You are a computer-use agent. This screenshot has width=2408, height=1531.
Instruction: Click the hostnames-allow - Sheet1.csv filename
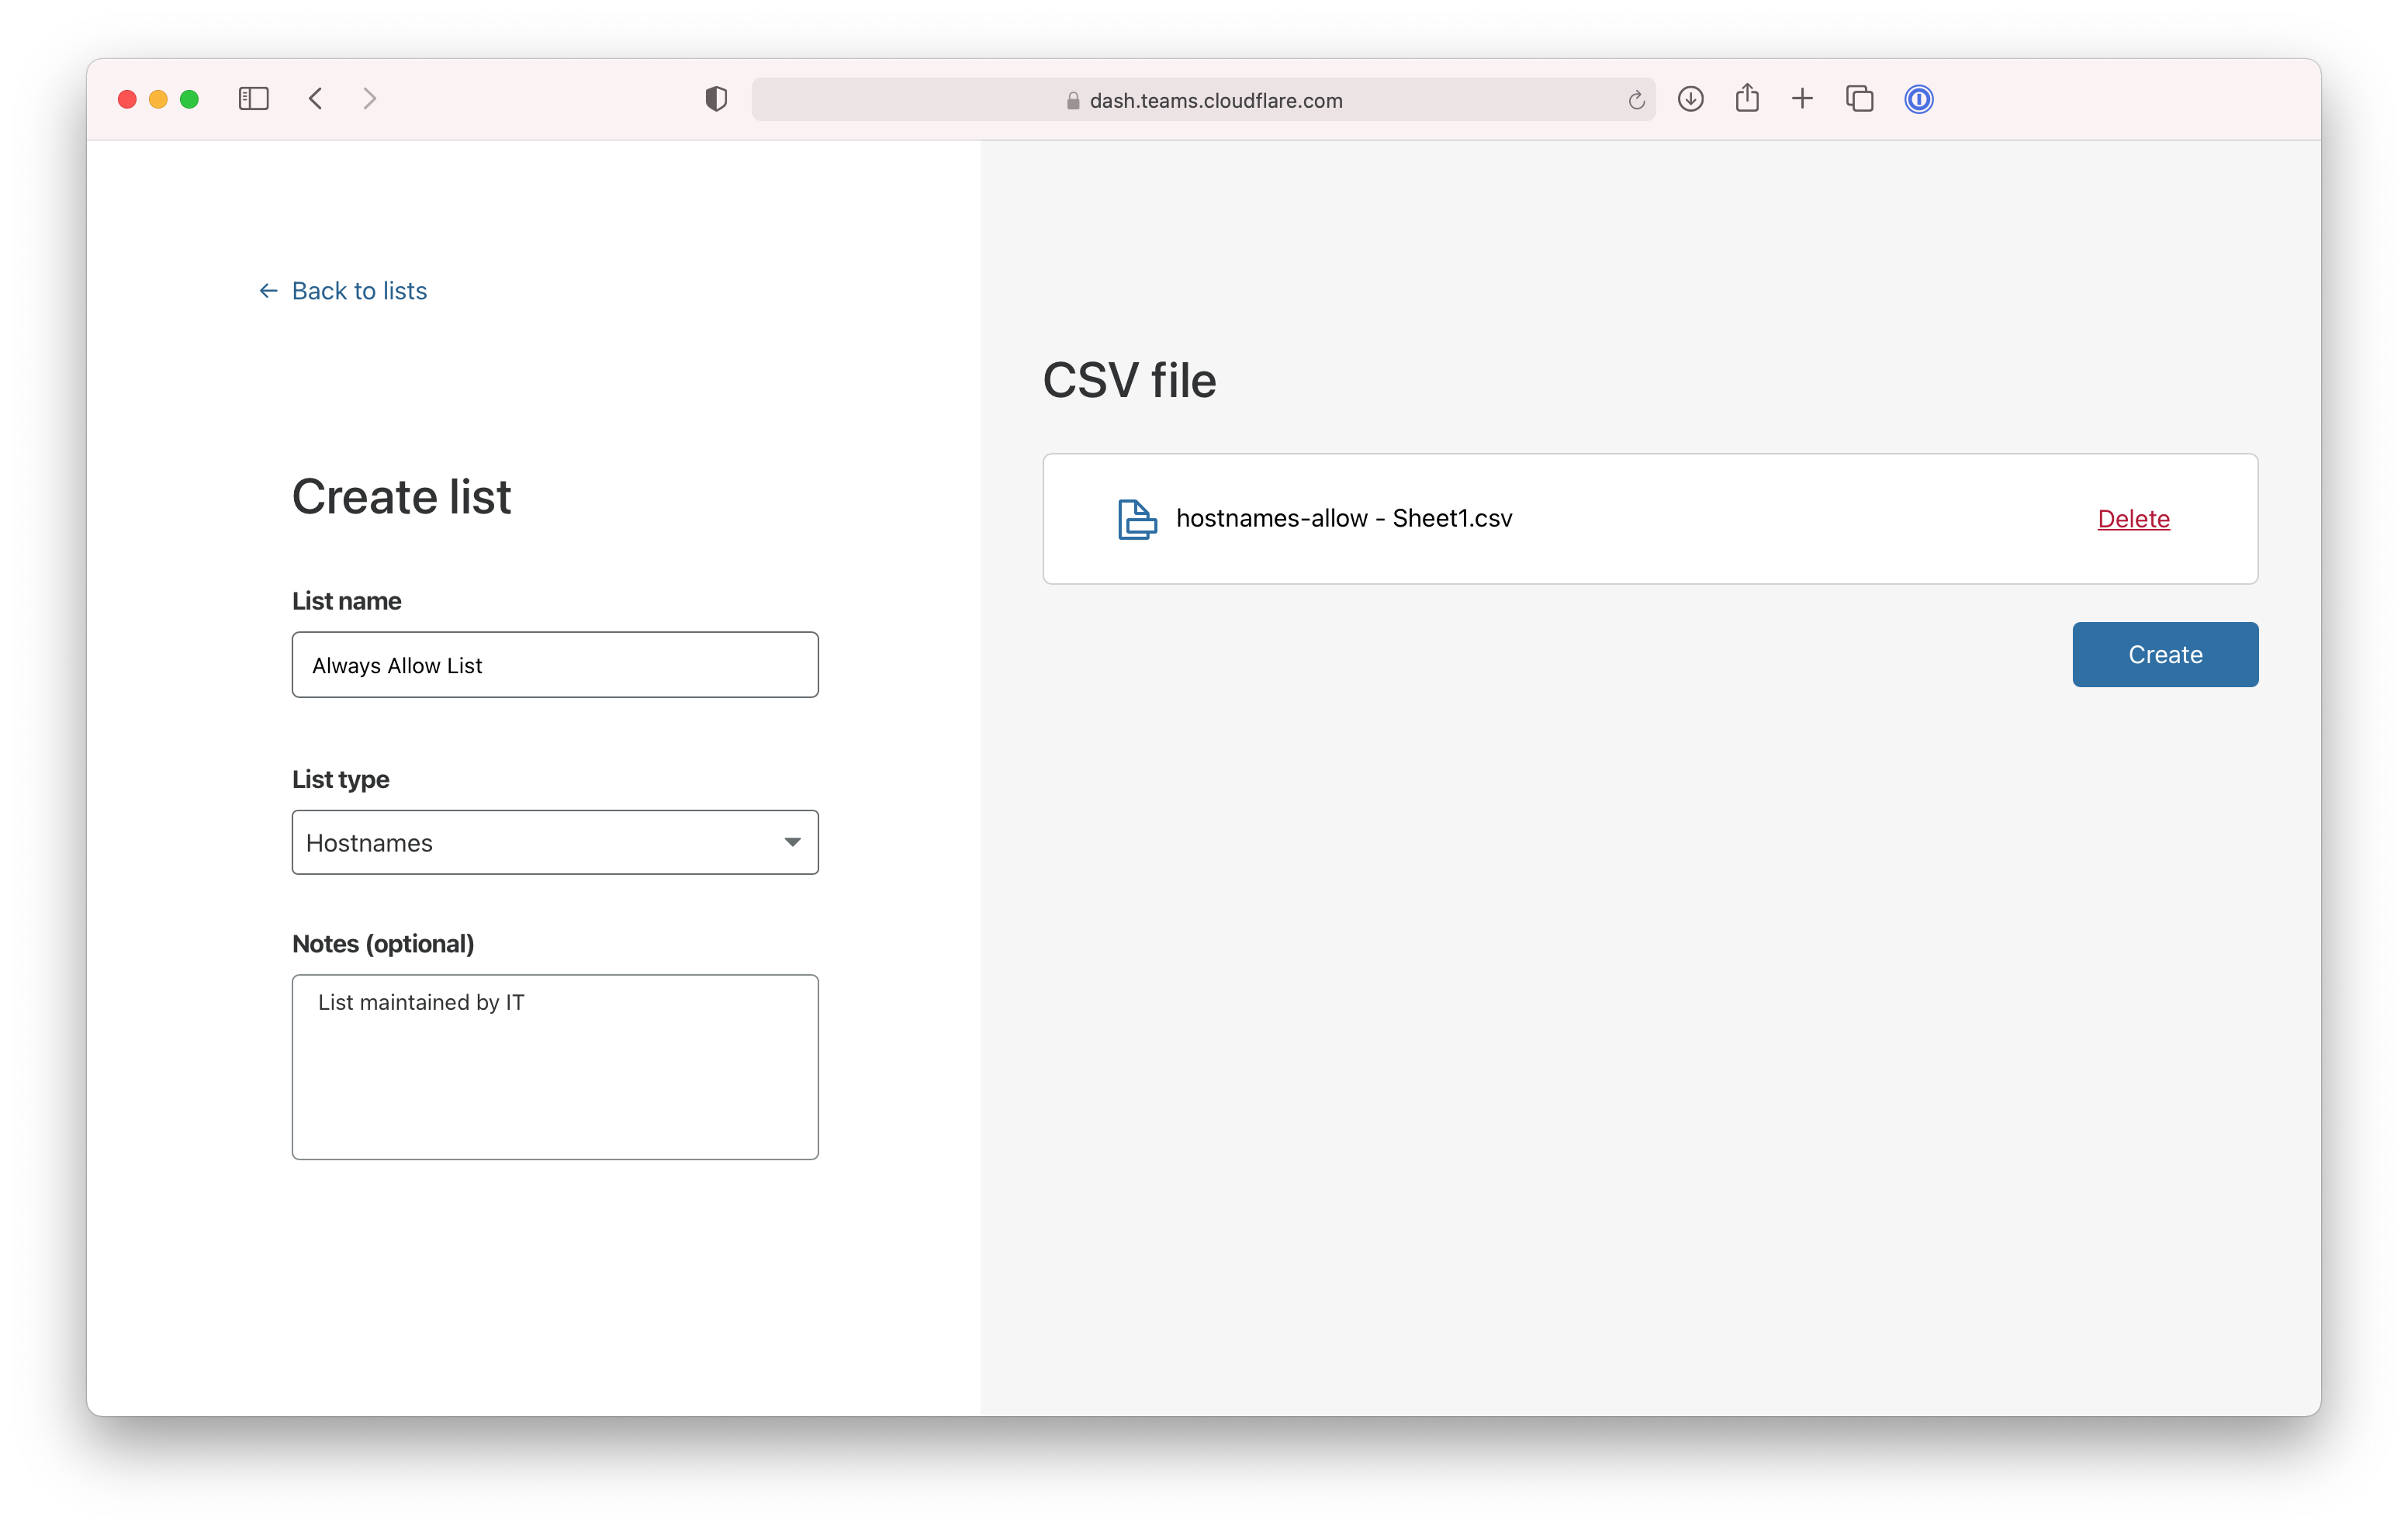[1344, 518]
